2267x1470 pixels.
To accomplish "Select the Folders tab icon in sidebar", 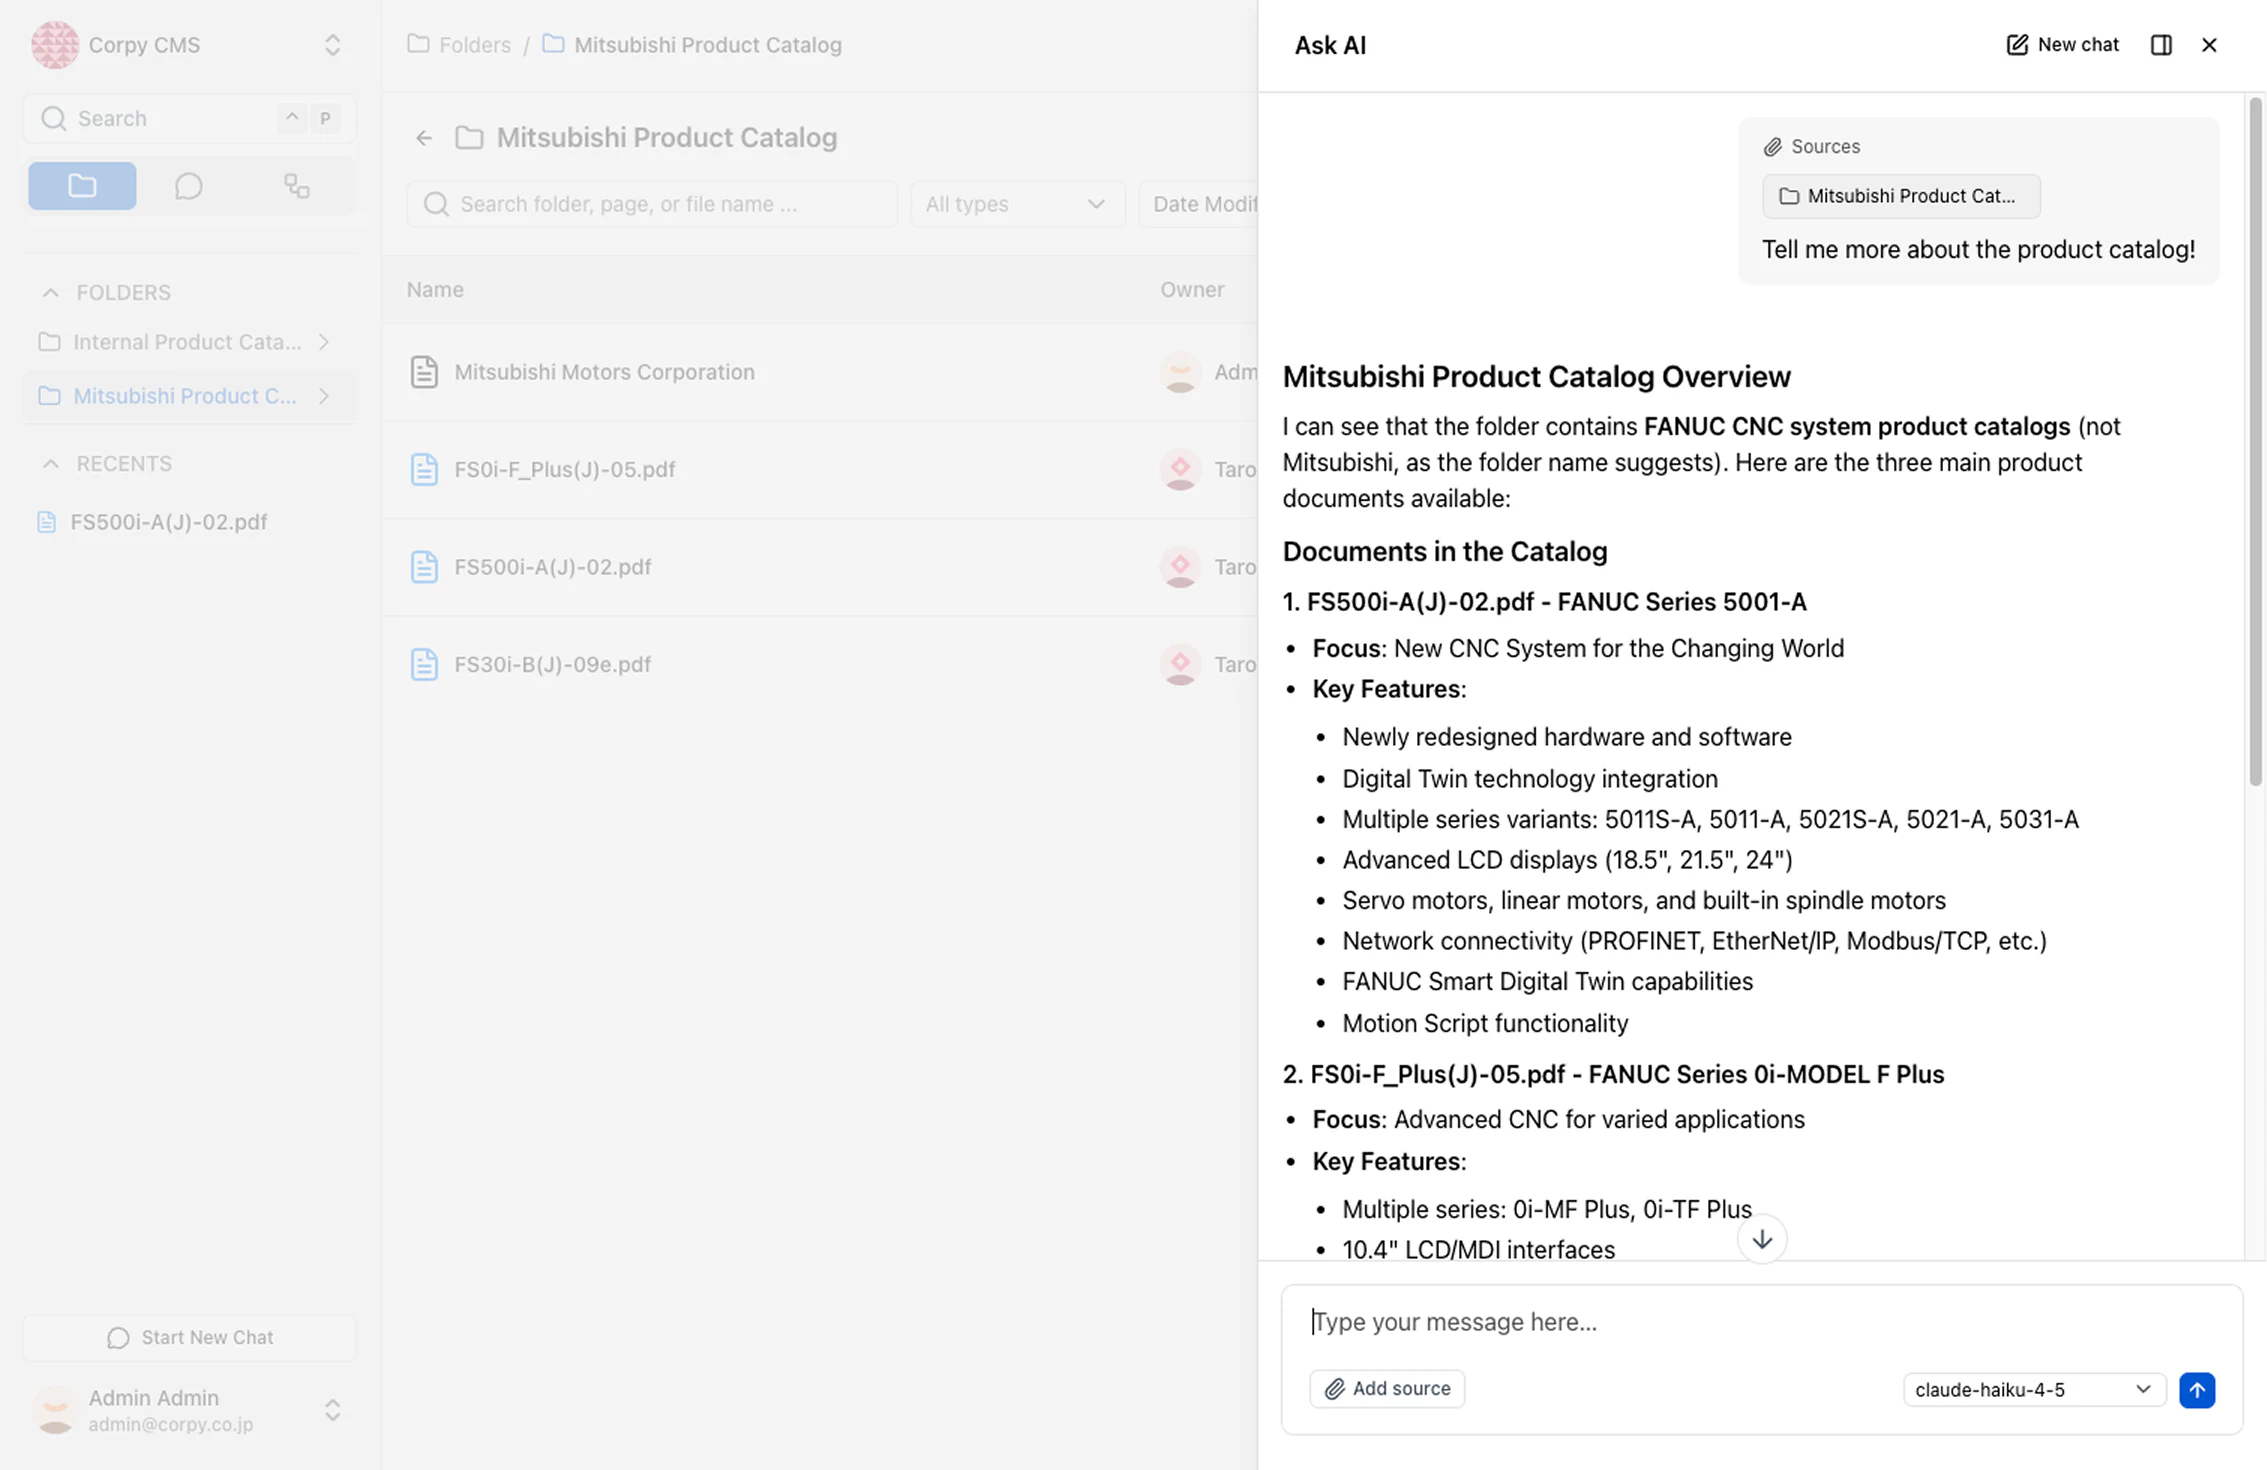I will (x=82, y=186).
